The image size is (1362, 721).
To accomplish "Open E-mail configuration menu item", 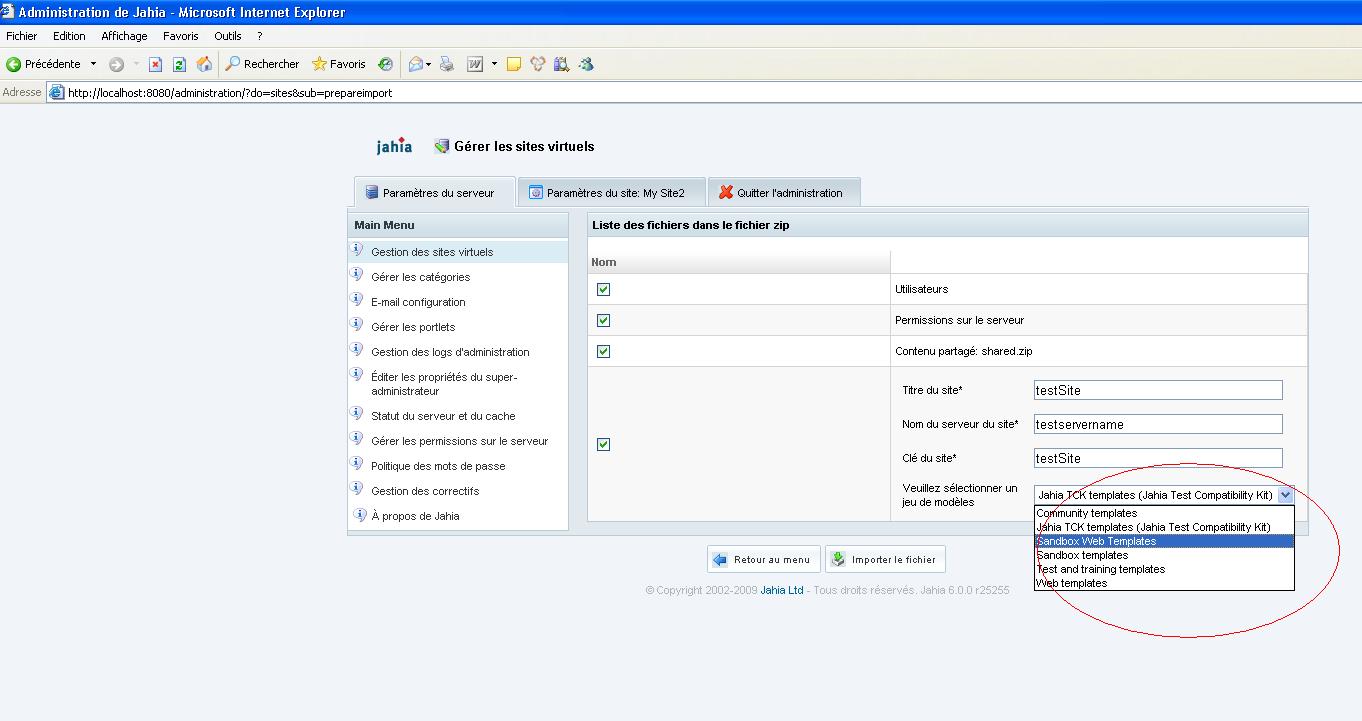I will pos(418,302).
